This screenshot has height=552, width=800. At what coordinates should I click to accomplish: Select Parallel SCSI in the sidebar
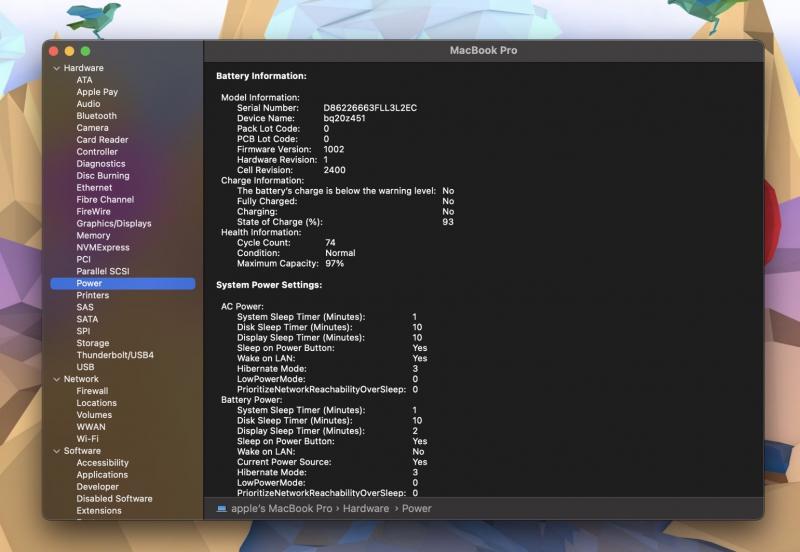(x=103, y=271)
